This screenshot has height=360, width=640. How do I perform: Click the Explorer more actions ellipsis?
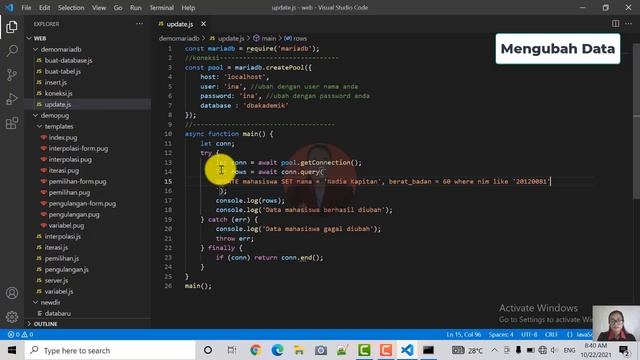(x=140, y=24)
